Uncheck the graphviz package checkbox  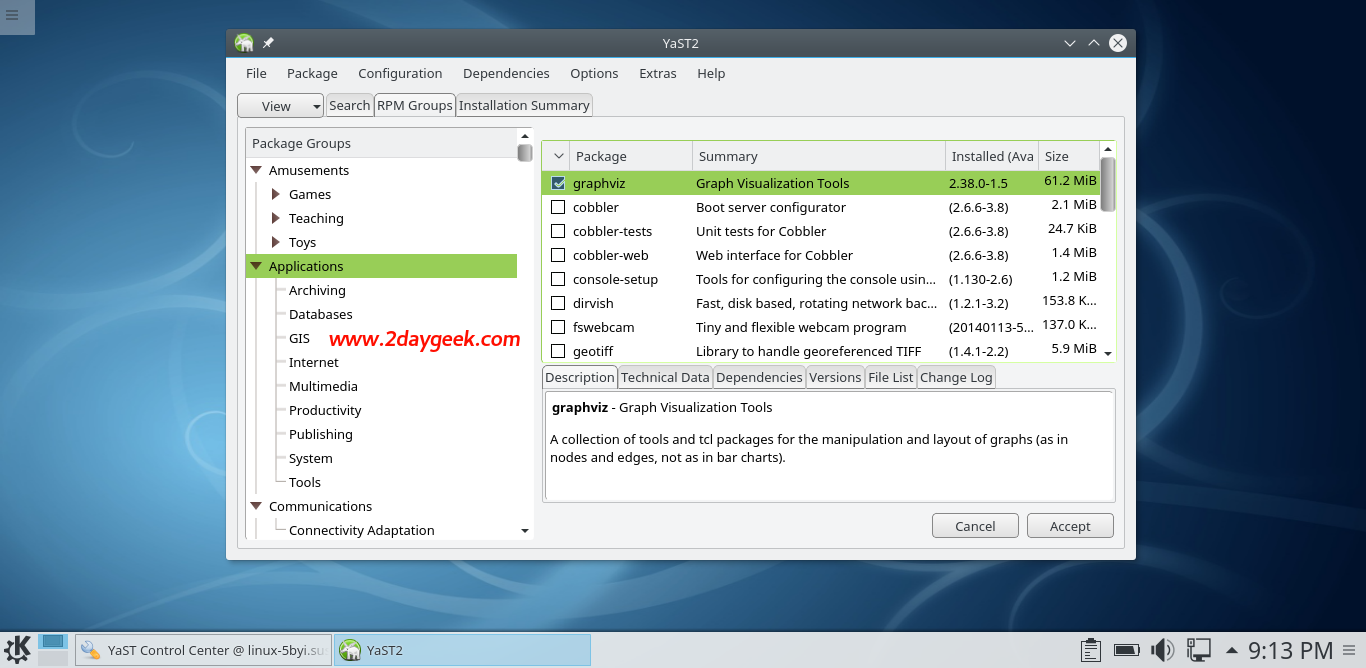(x=558, y=183)
